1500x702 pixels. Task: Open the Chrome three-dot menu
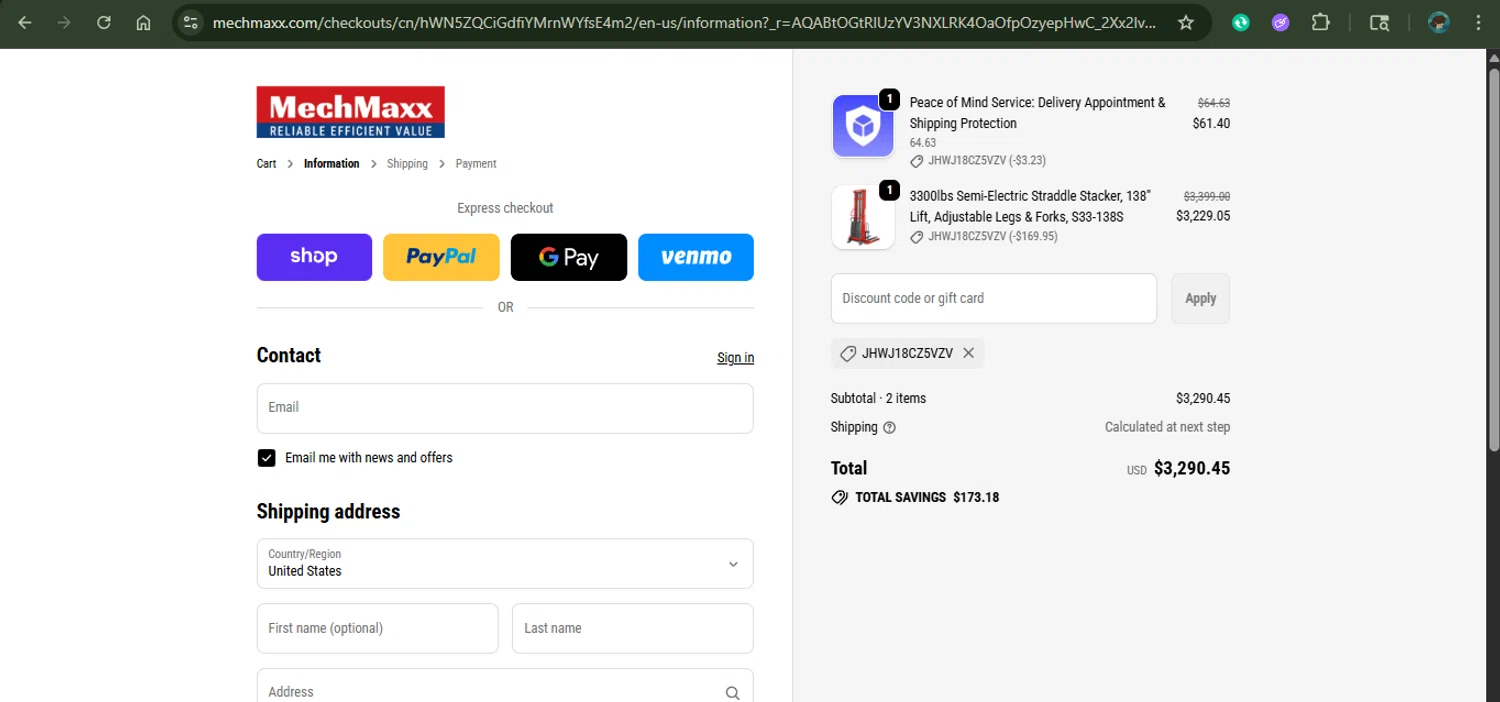point(1478,22)
